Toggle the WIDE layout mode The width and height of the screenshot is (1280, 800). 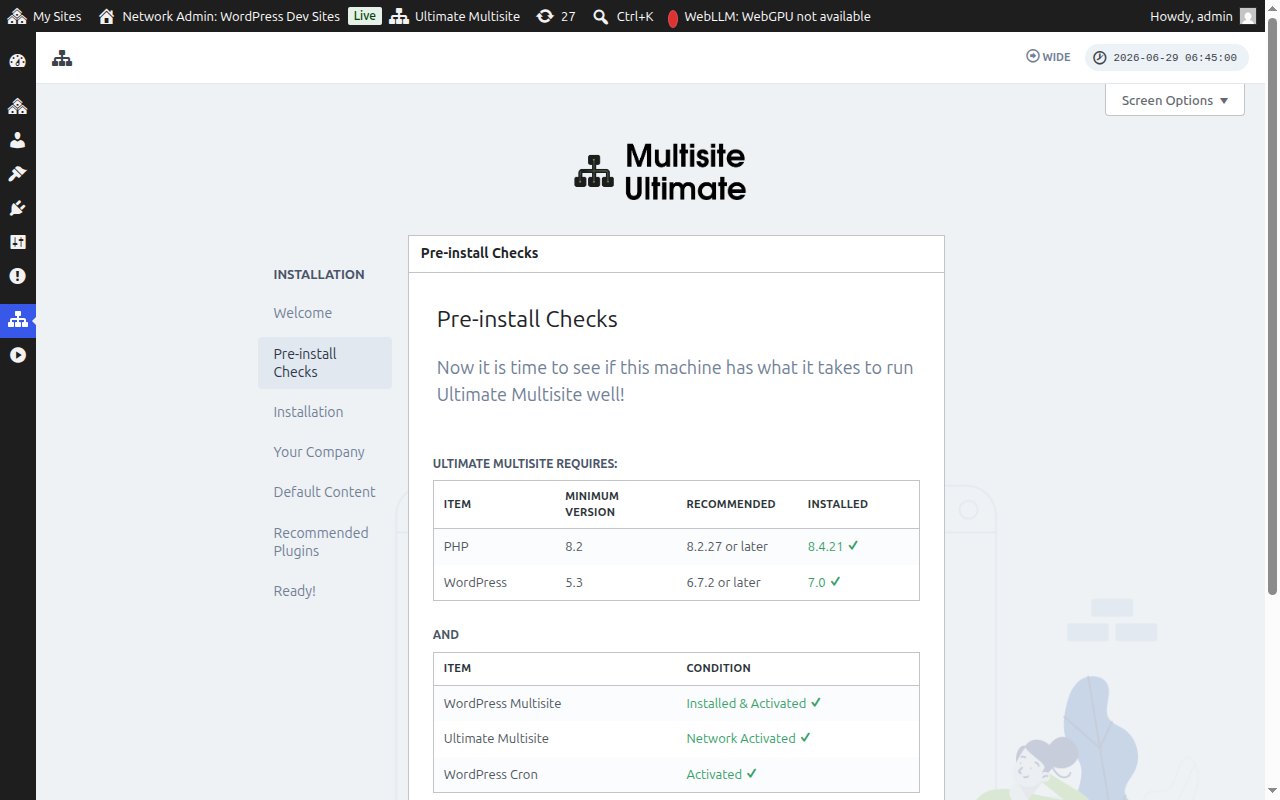point(1048,57)
